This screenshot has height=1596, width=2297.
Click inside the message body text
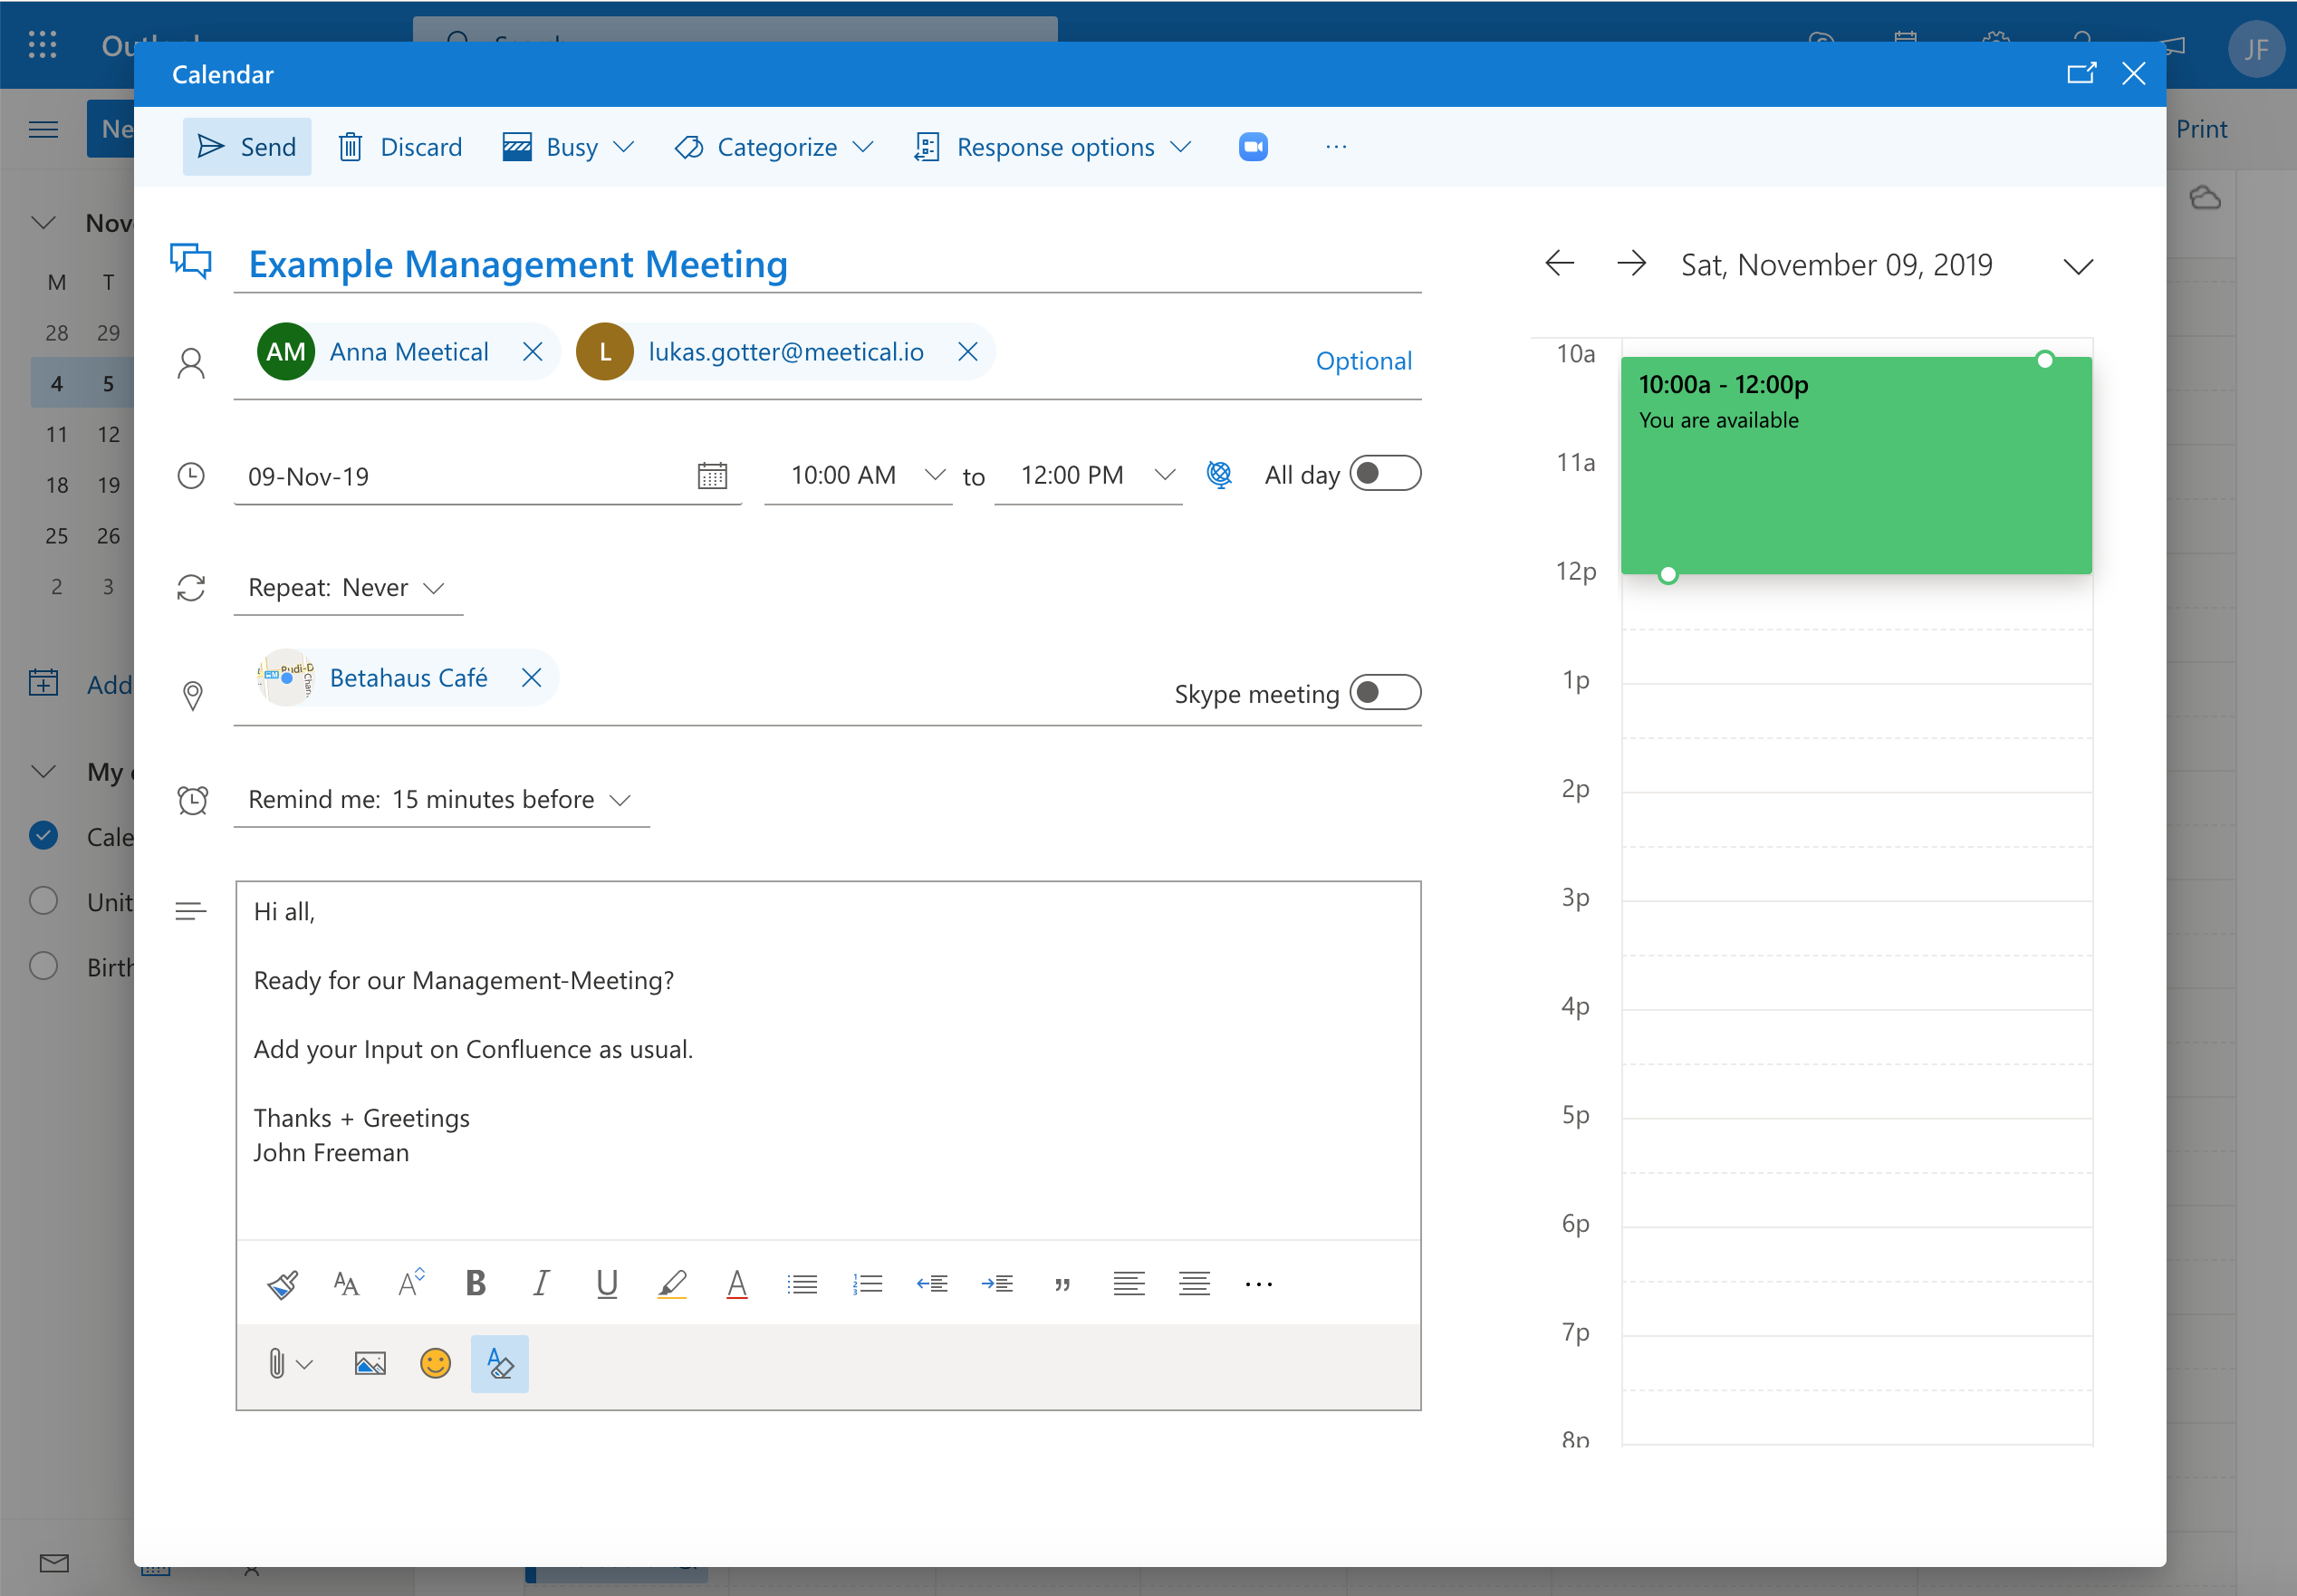827,1060
